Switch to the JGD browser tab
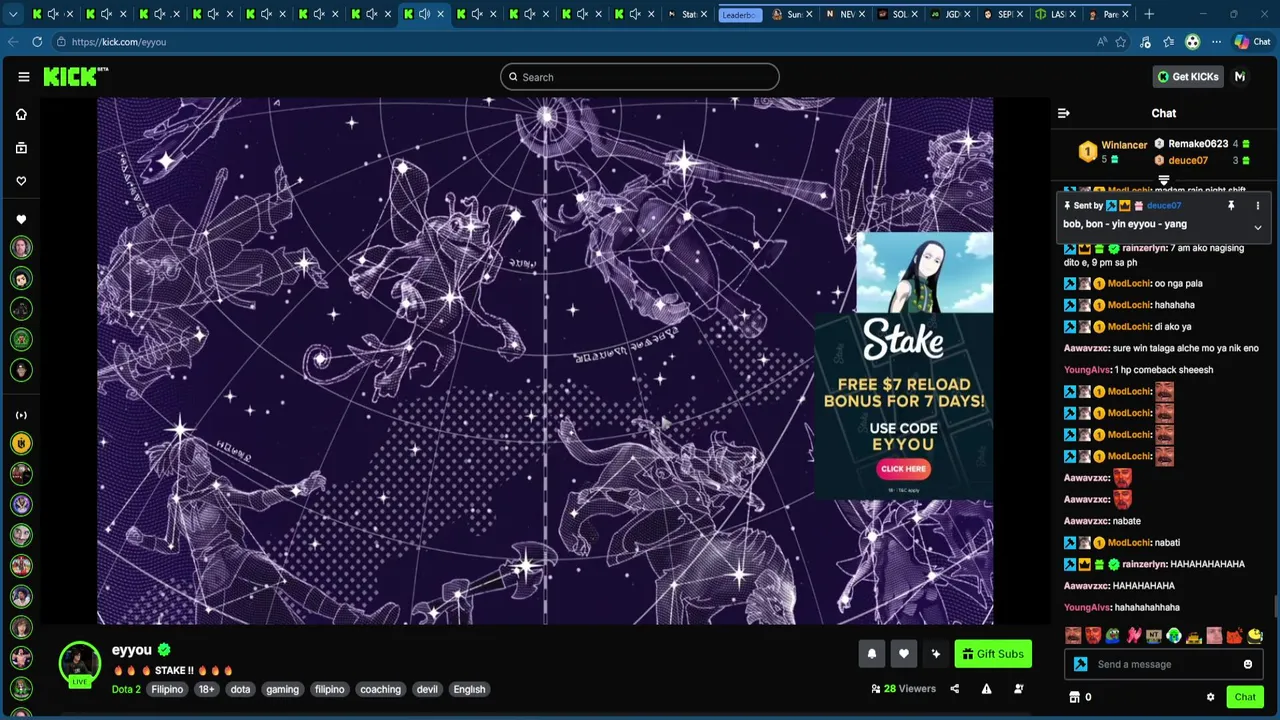 click(x=950, y=14)
